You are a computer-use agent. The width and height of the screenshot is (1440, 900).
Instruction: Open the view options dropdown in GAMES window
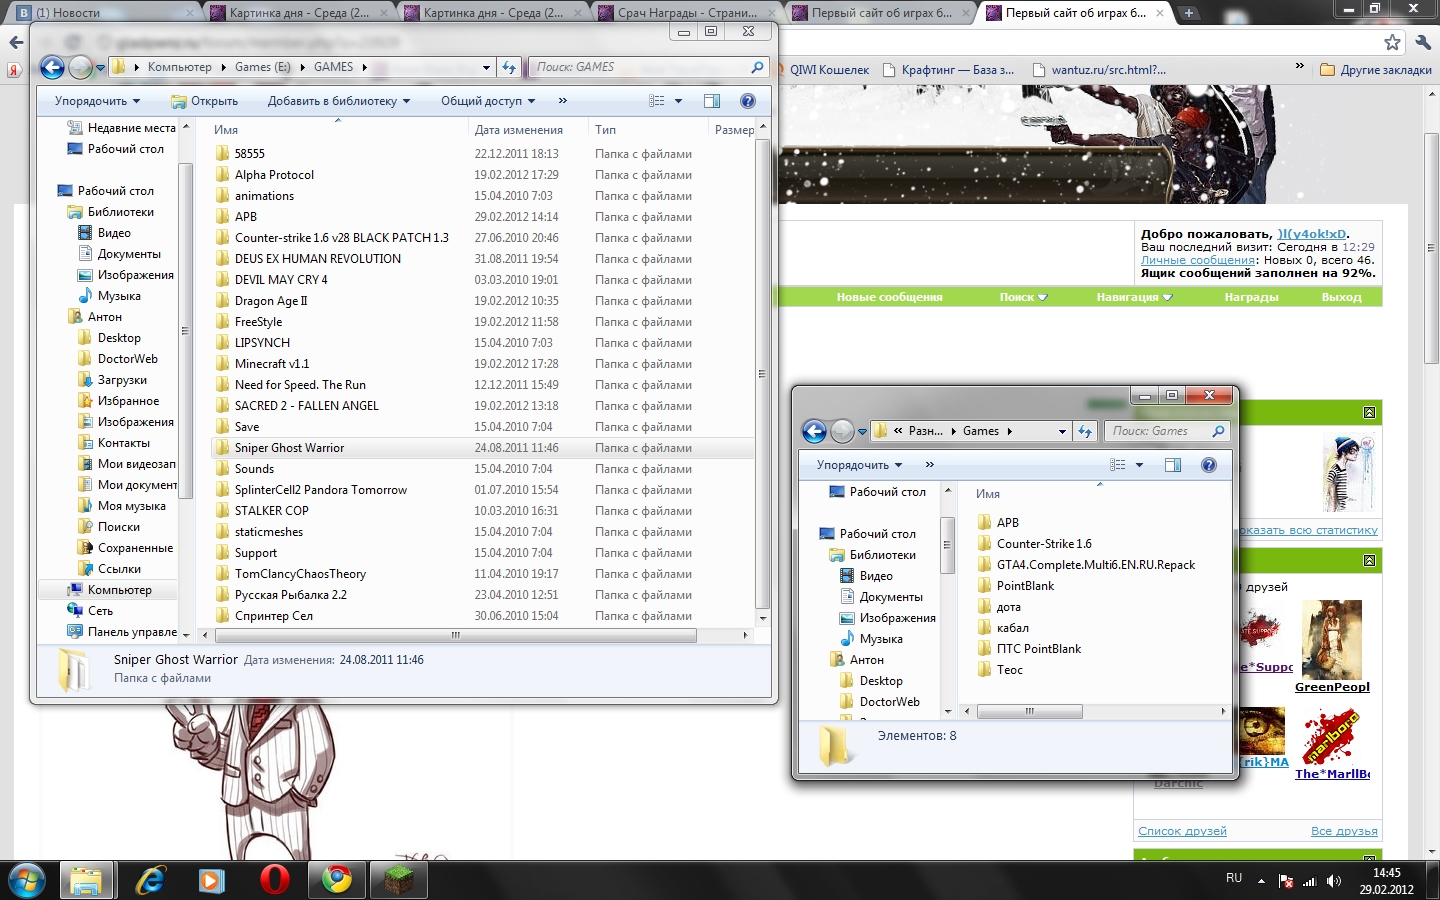point(678,101)
